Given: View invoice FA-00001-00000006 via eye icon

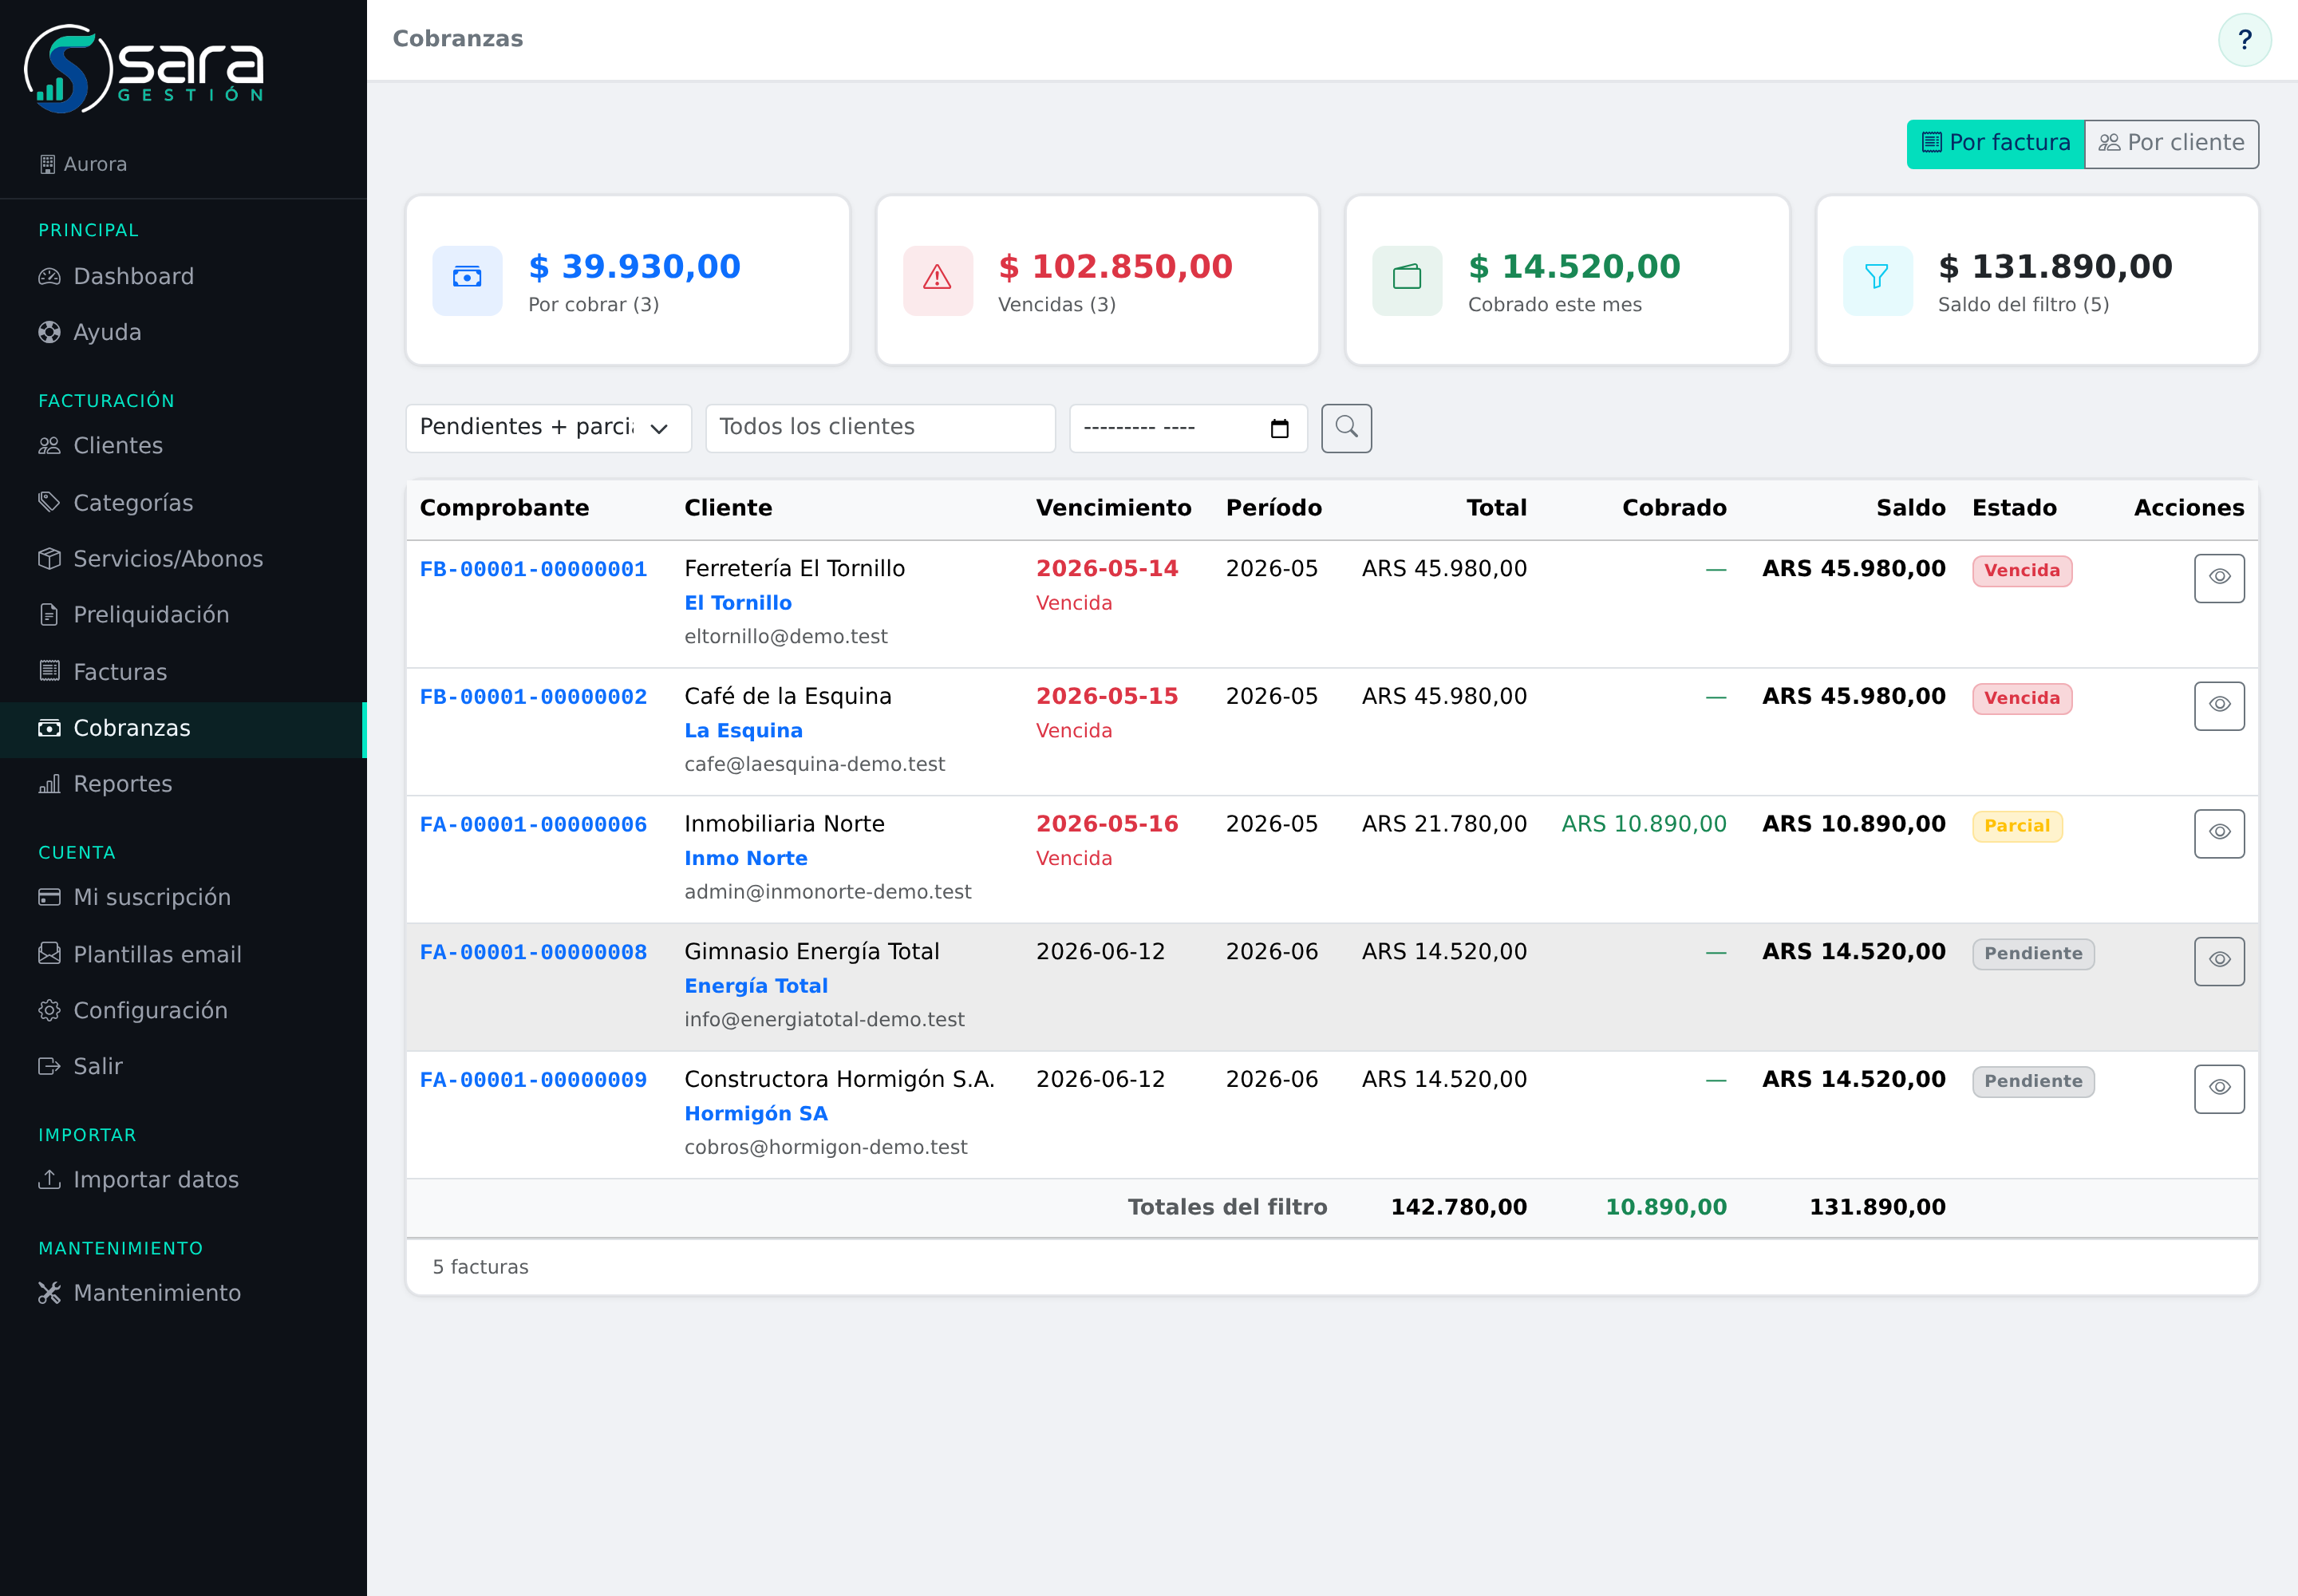Looking at the screenshot, I should pyautogui.click(x=2219, y=833).
